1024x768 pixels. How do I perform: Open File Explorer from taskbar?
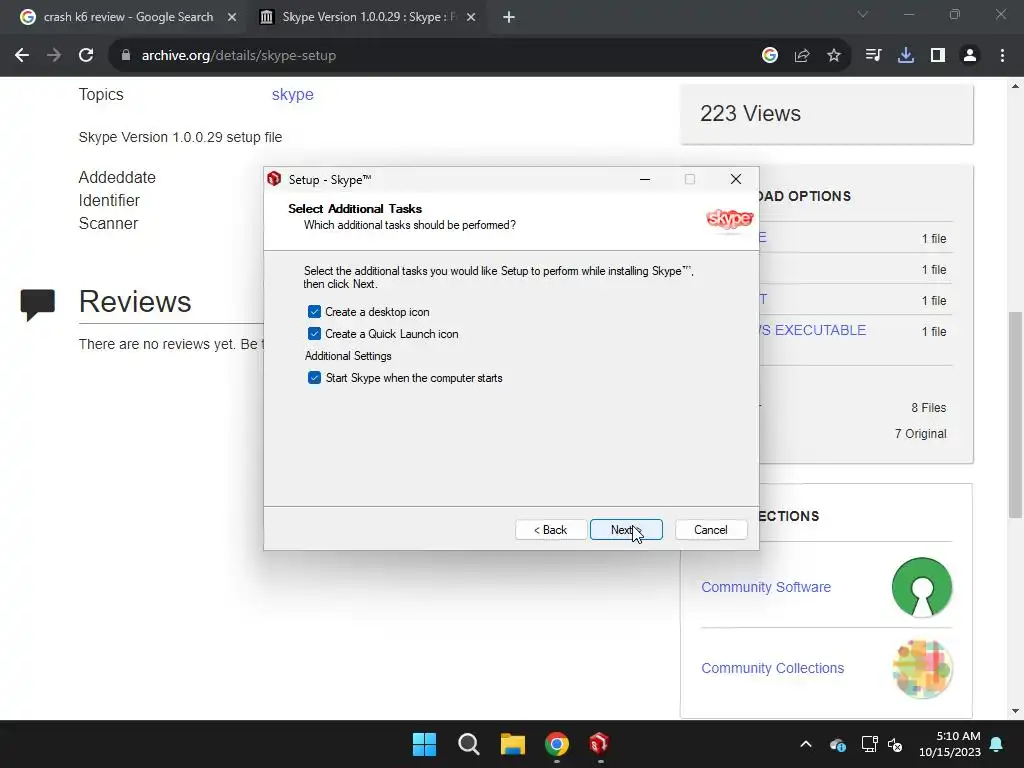[513, 744]
